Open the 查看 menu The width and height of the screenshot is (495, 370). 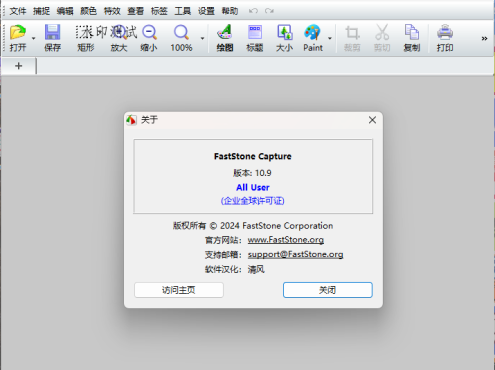[x=135, y=11]
